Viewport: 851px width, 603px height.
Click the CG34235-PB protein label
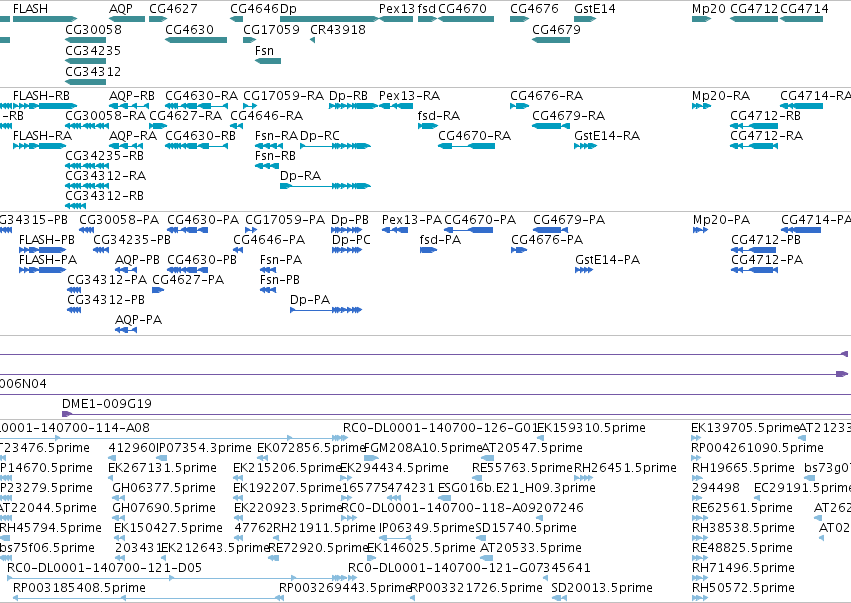(x=132, y=240)
